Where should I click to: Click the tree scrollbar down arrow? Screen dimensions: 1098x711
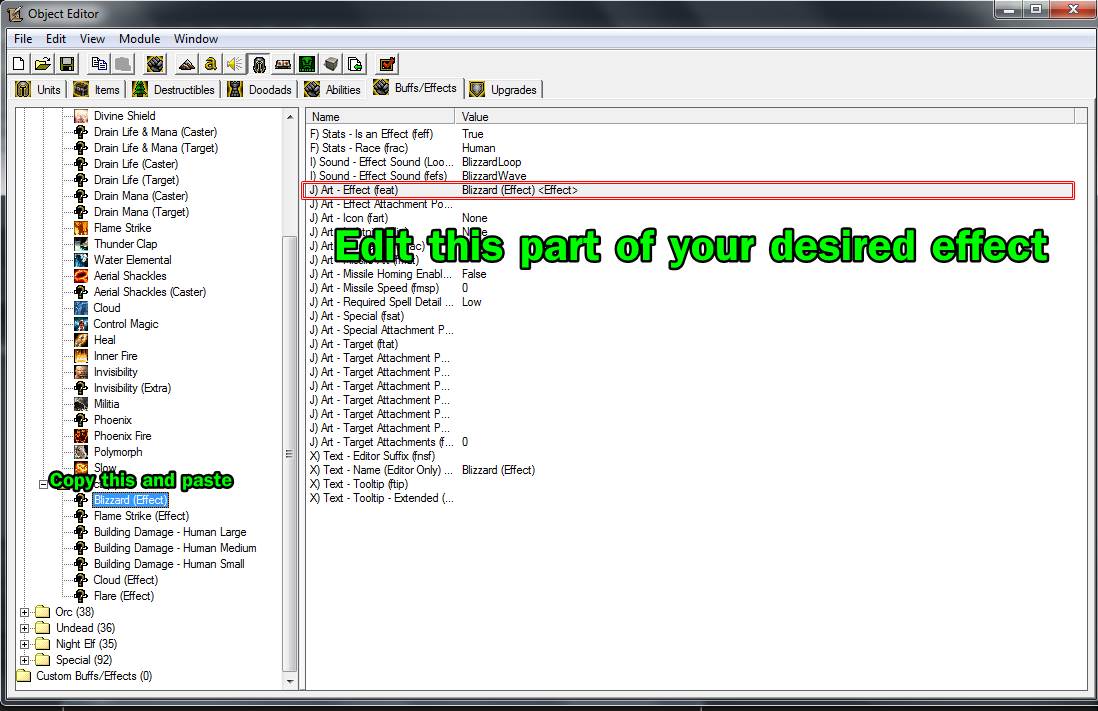tap(290, 682)
